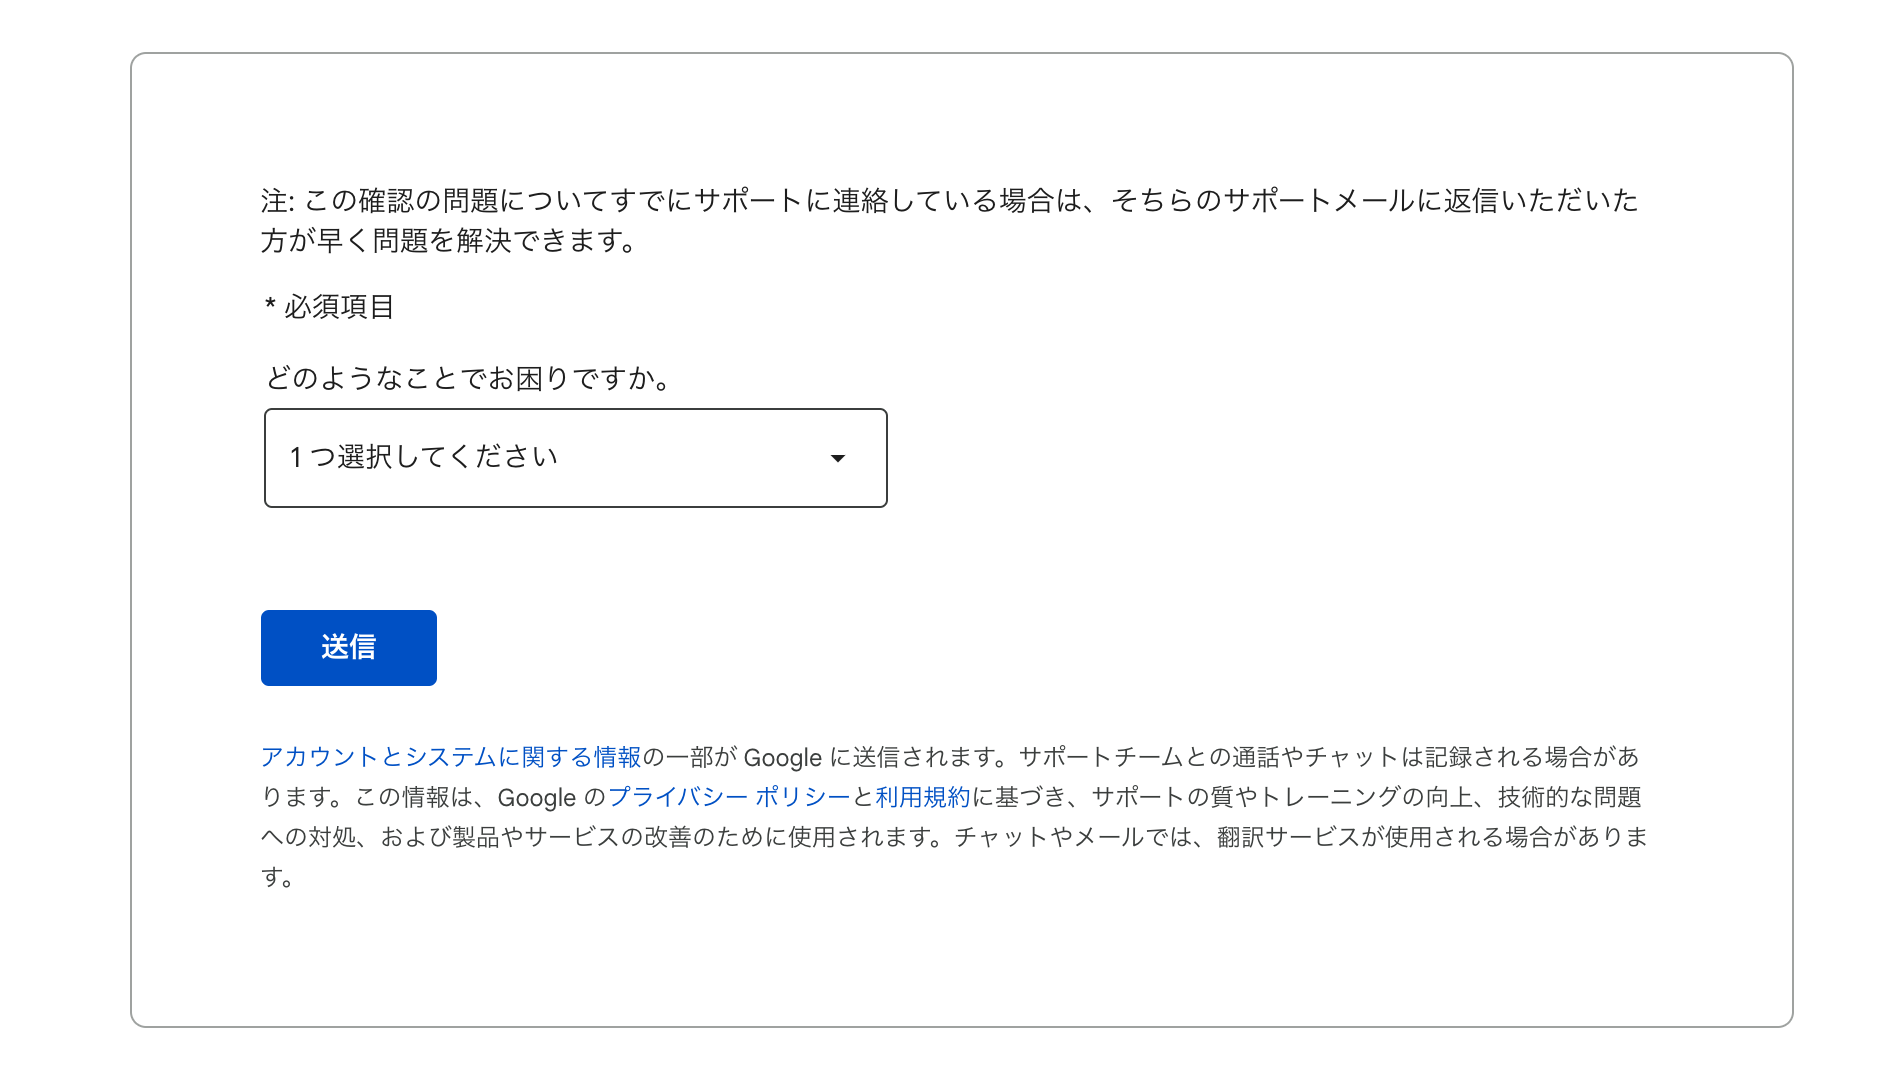The width and height of the screenshot is (1900, 1070).
Task: Click the asterisk before 必須項目
Action: [x=270, y=304]
